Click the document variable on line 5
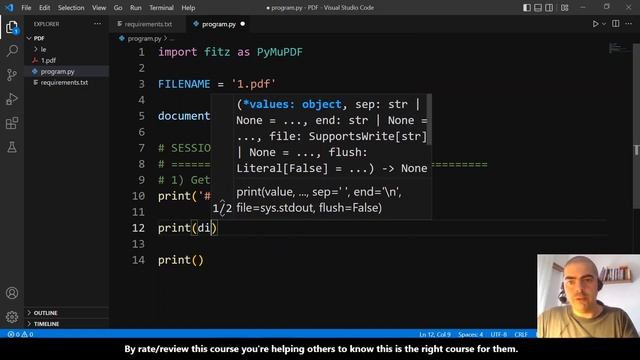The image size is (640, 360). point(184,116)
